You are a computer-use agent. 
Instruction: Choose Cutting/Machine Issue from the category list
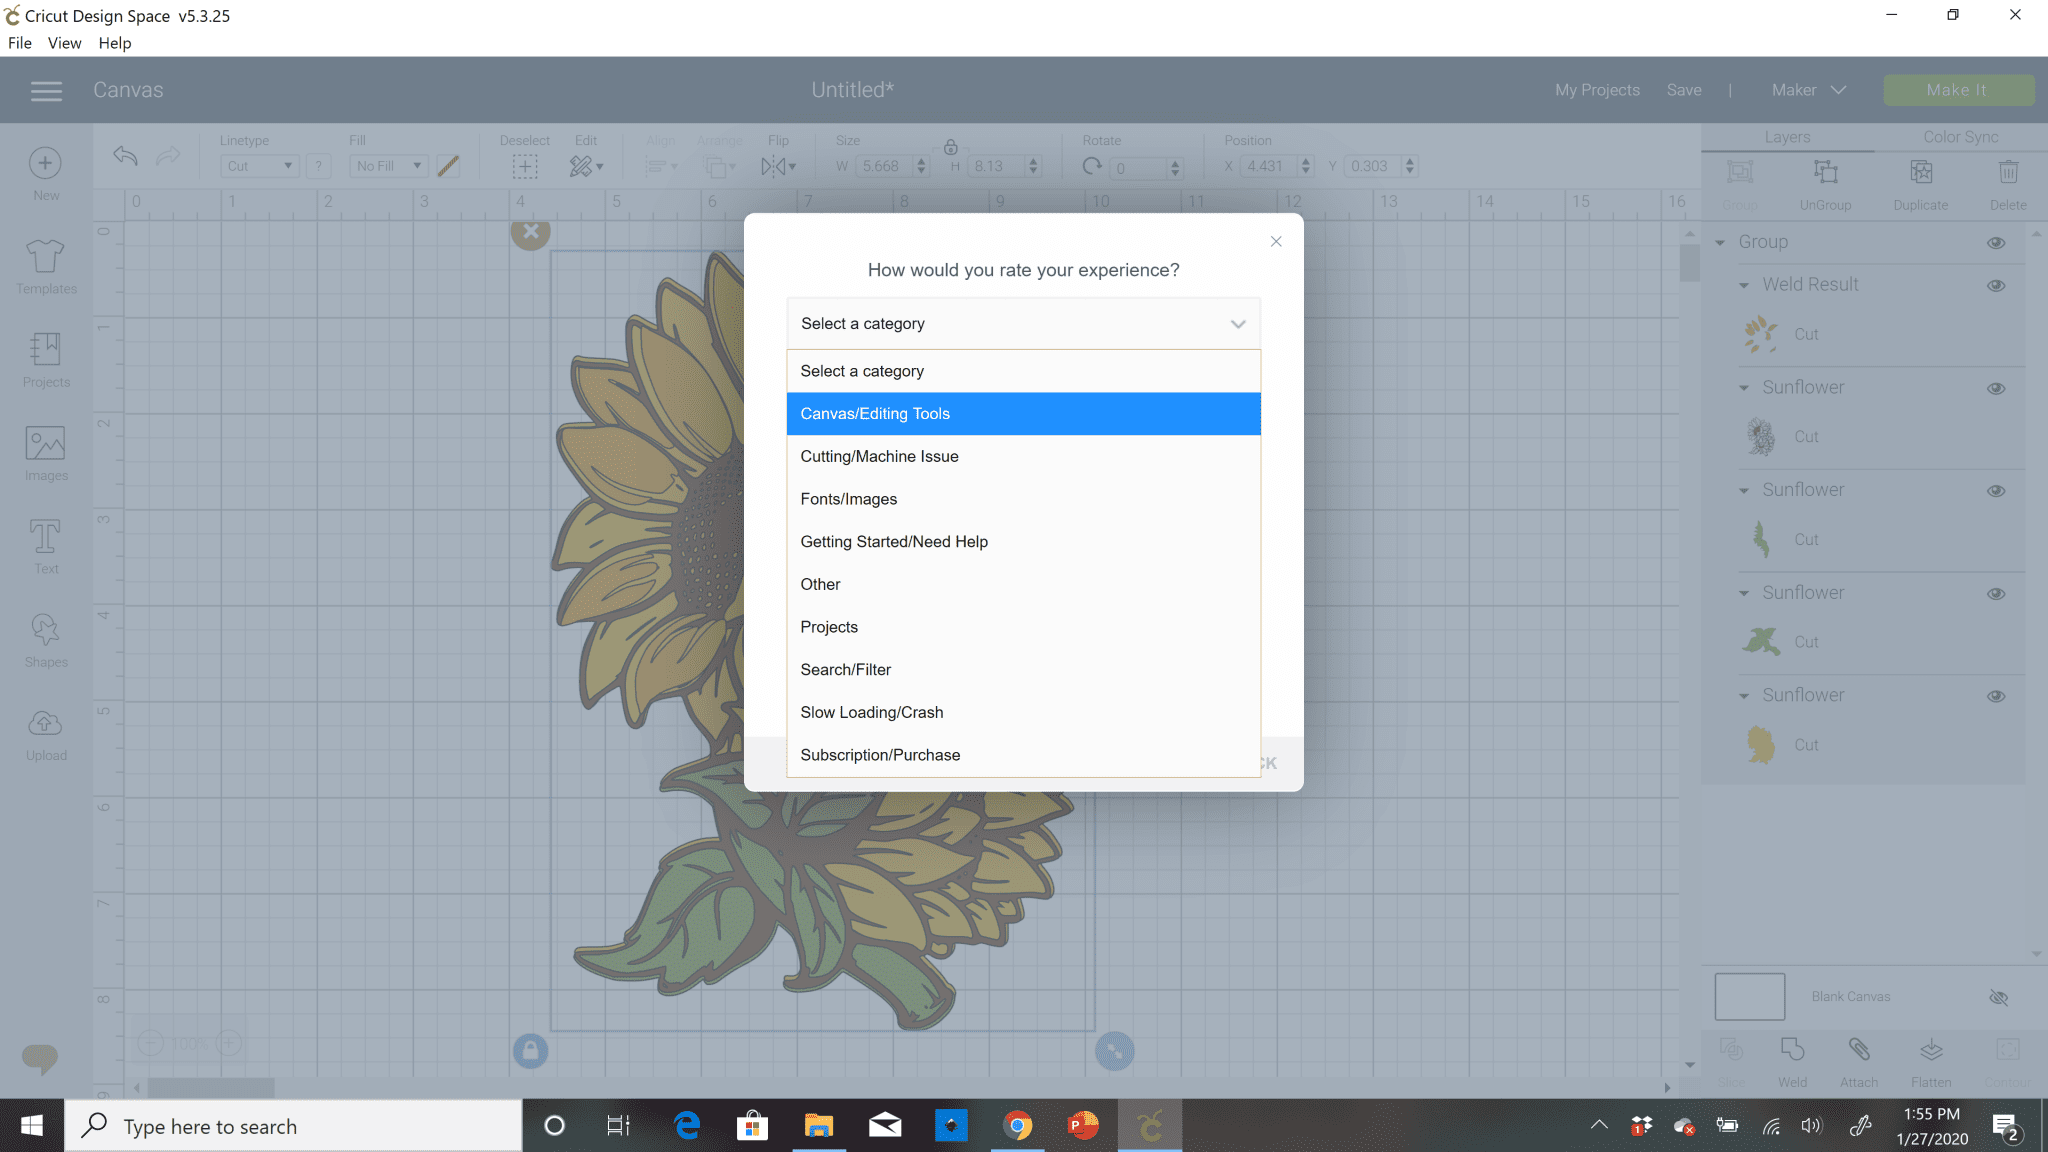[879, 456]
